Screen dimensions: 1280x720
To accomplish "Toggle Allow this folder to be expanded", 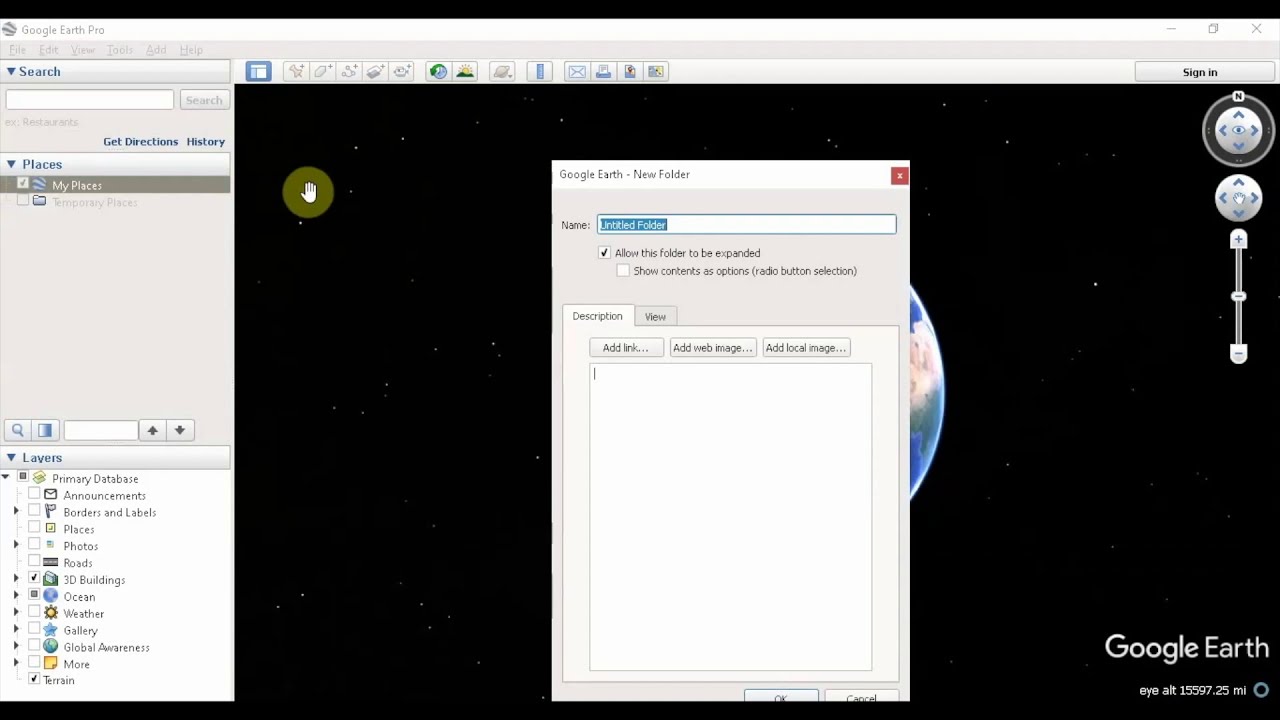I will (604, 253).
